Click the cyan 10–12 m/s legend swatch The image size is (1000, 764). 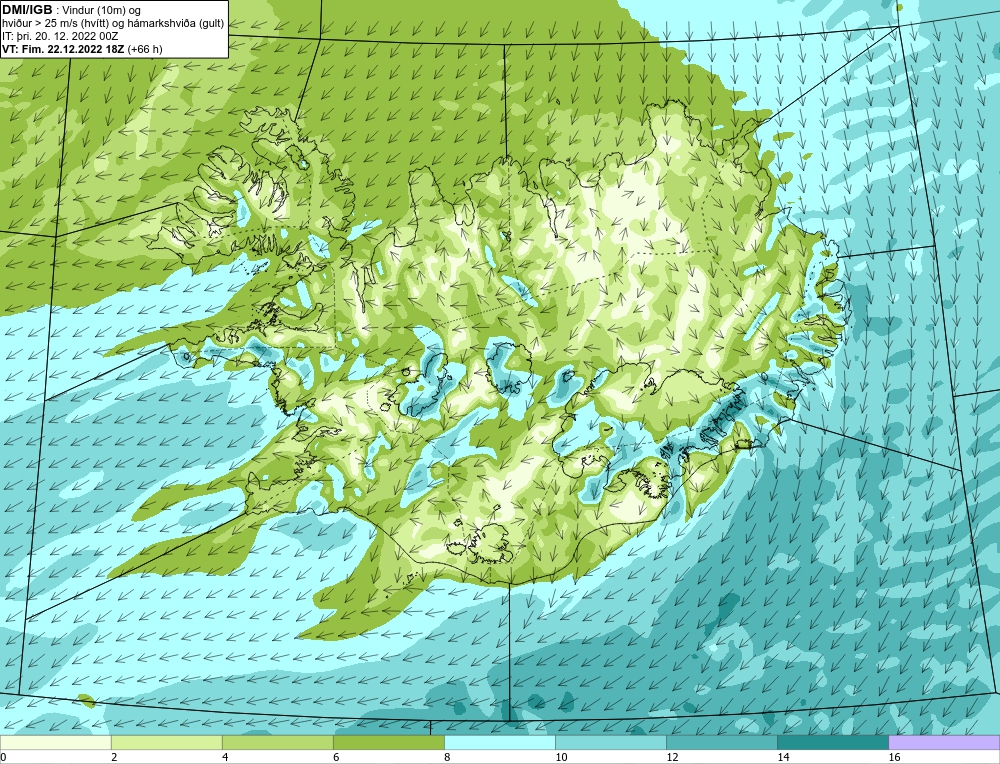point(610,742)
